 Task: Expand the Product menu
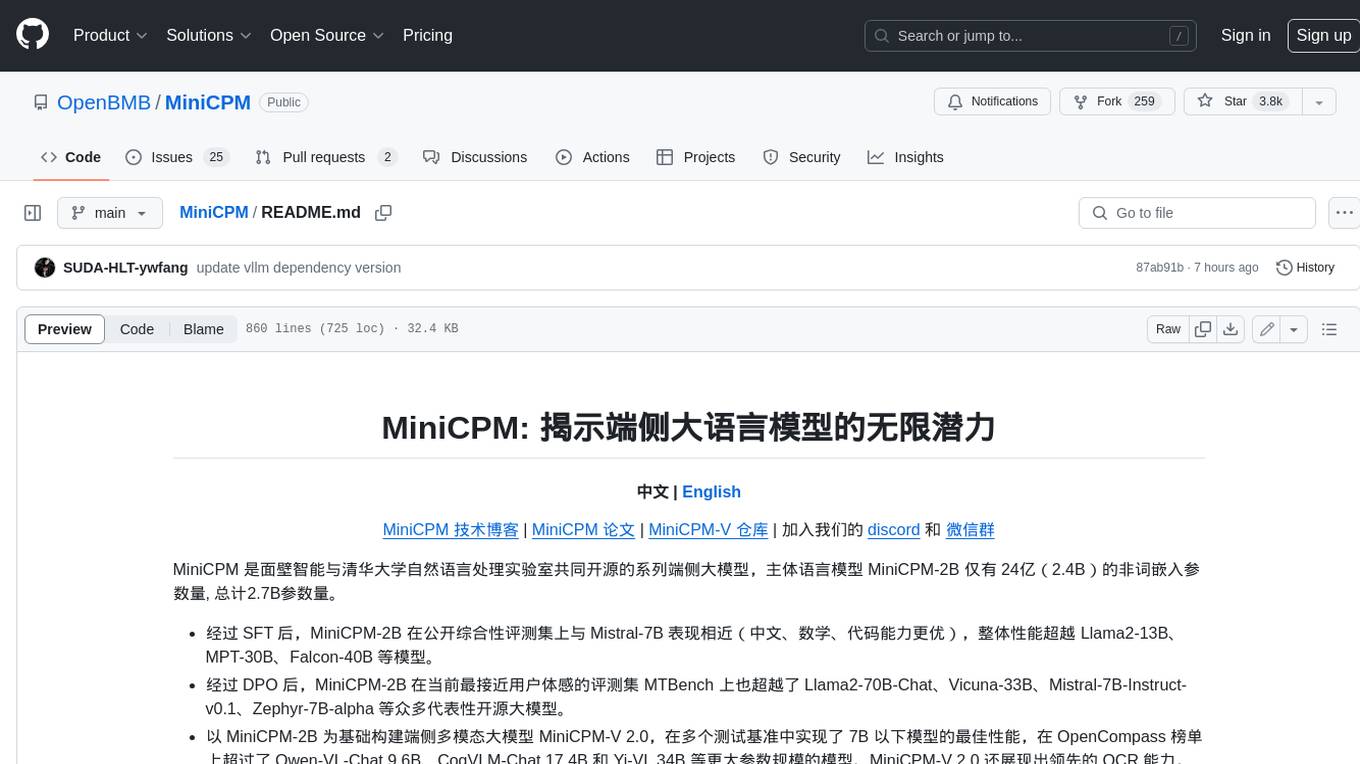[110, 35]
